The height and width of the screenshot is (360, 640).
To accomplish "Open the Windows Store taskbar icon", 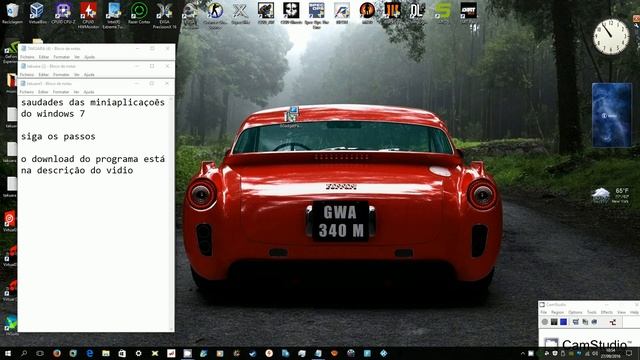I will [122, 353].
